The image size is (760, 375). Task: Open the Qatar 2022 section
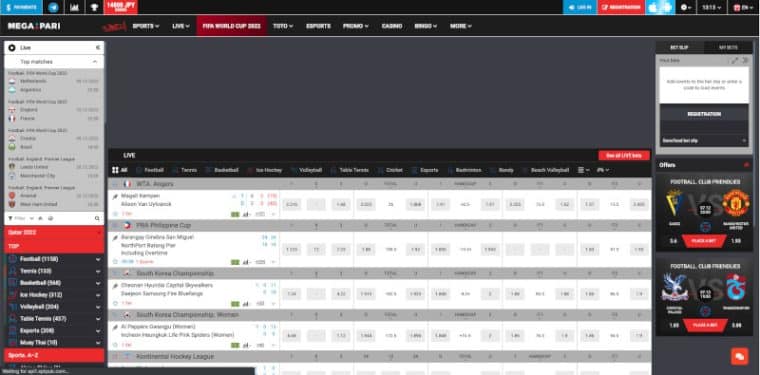click(54, 232)
